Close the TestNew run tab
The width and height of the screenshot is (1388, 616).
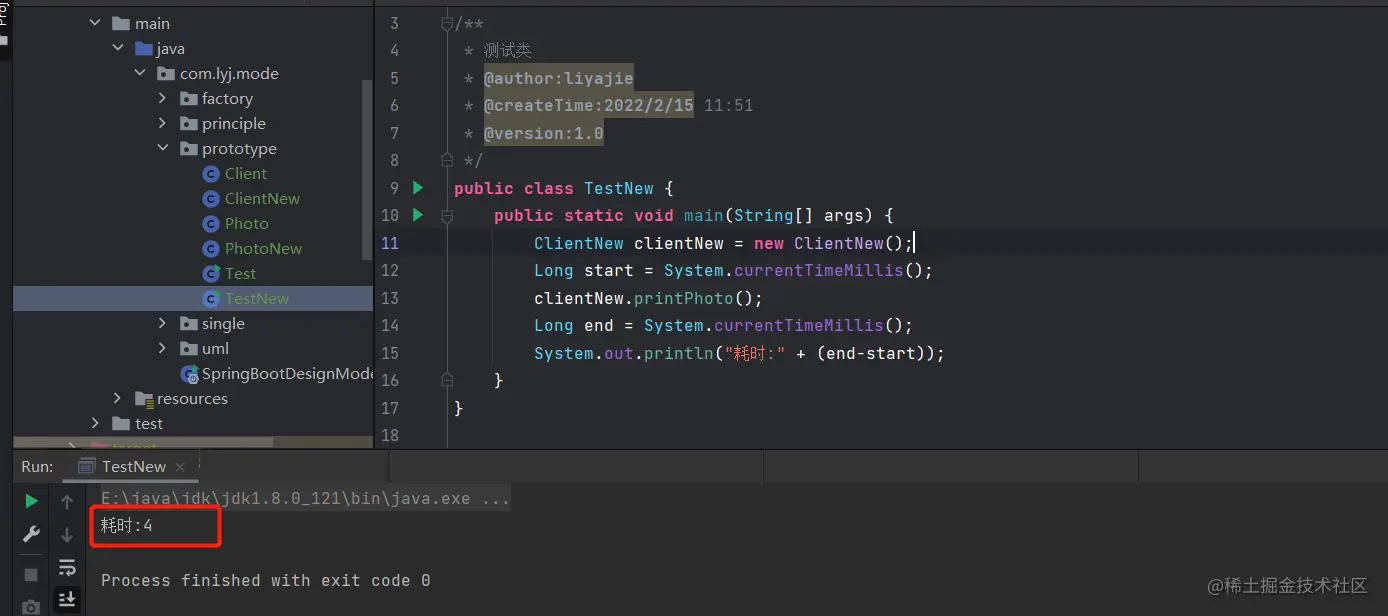coord(180,467)
